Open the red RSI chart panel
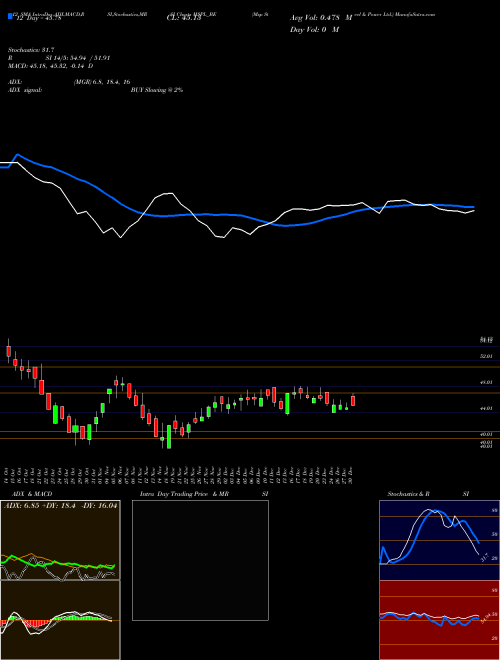 coord(439,620)
